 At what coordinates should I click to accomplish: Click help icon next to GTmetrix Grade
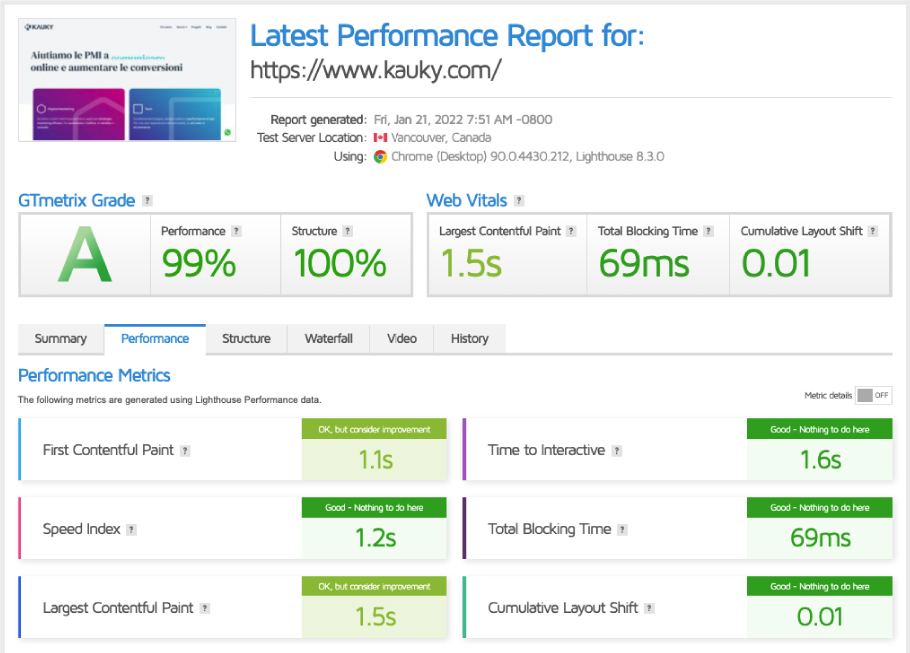pos(147,201)
